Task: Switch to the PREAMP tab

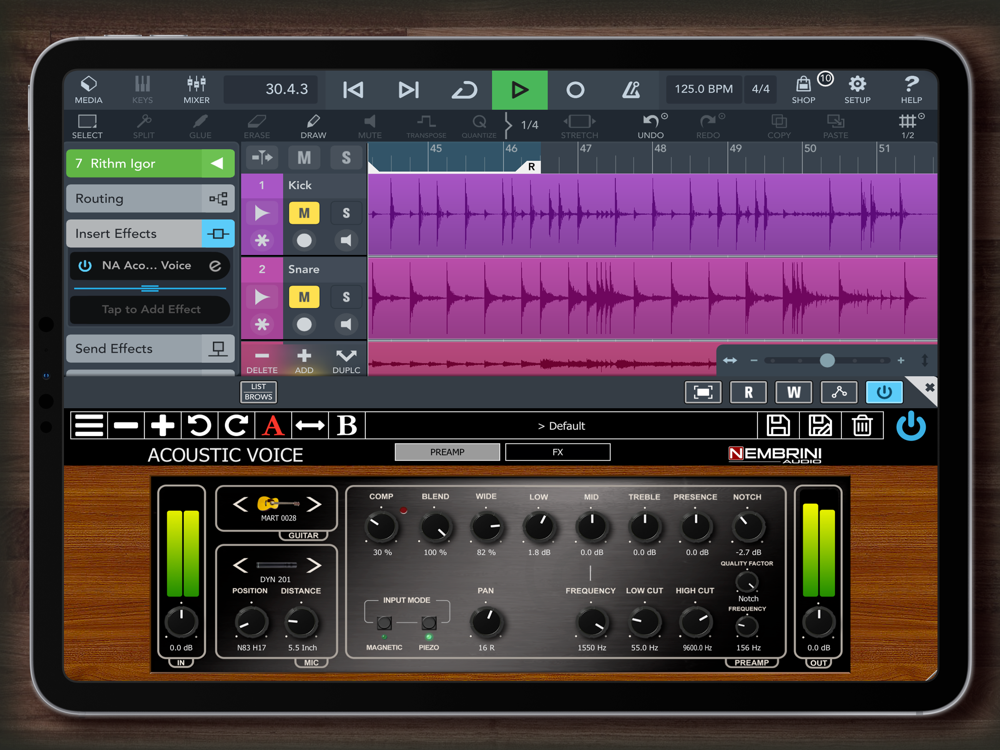Action: pyautogui.click(x=447, y=452)
